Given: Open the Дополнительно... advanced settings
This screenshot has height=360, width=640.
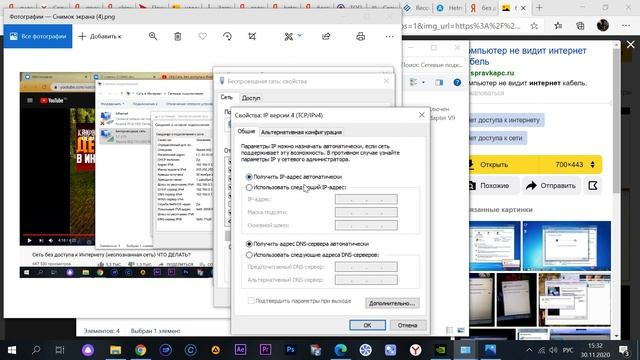Looking at the screenshot, I should point(392,303).
